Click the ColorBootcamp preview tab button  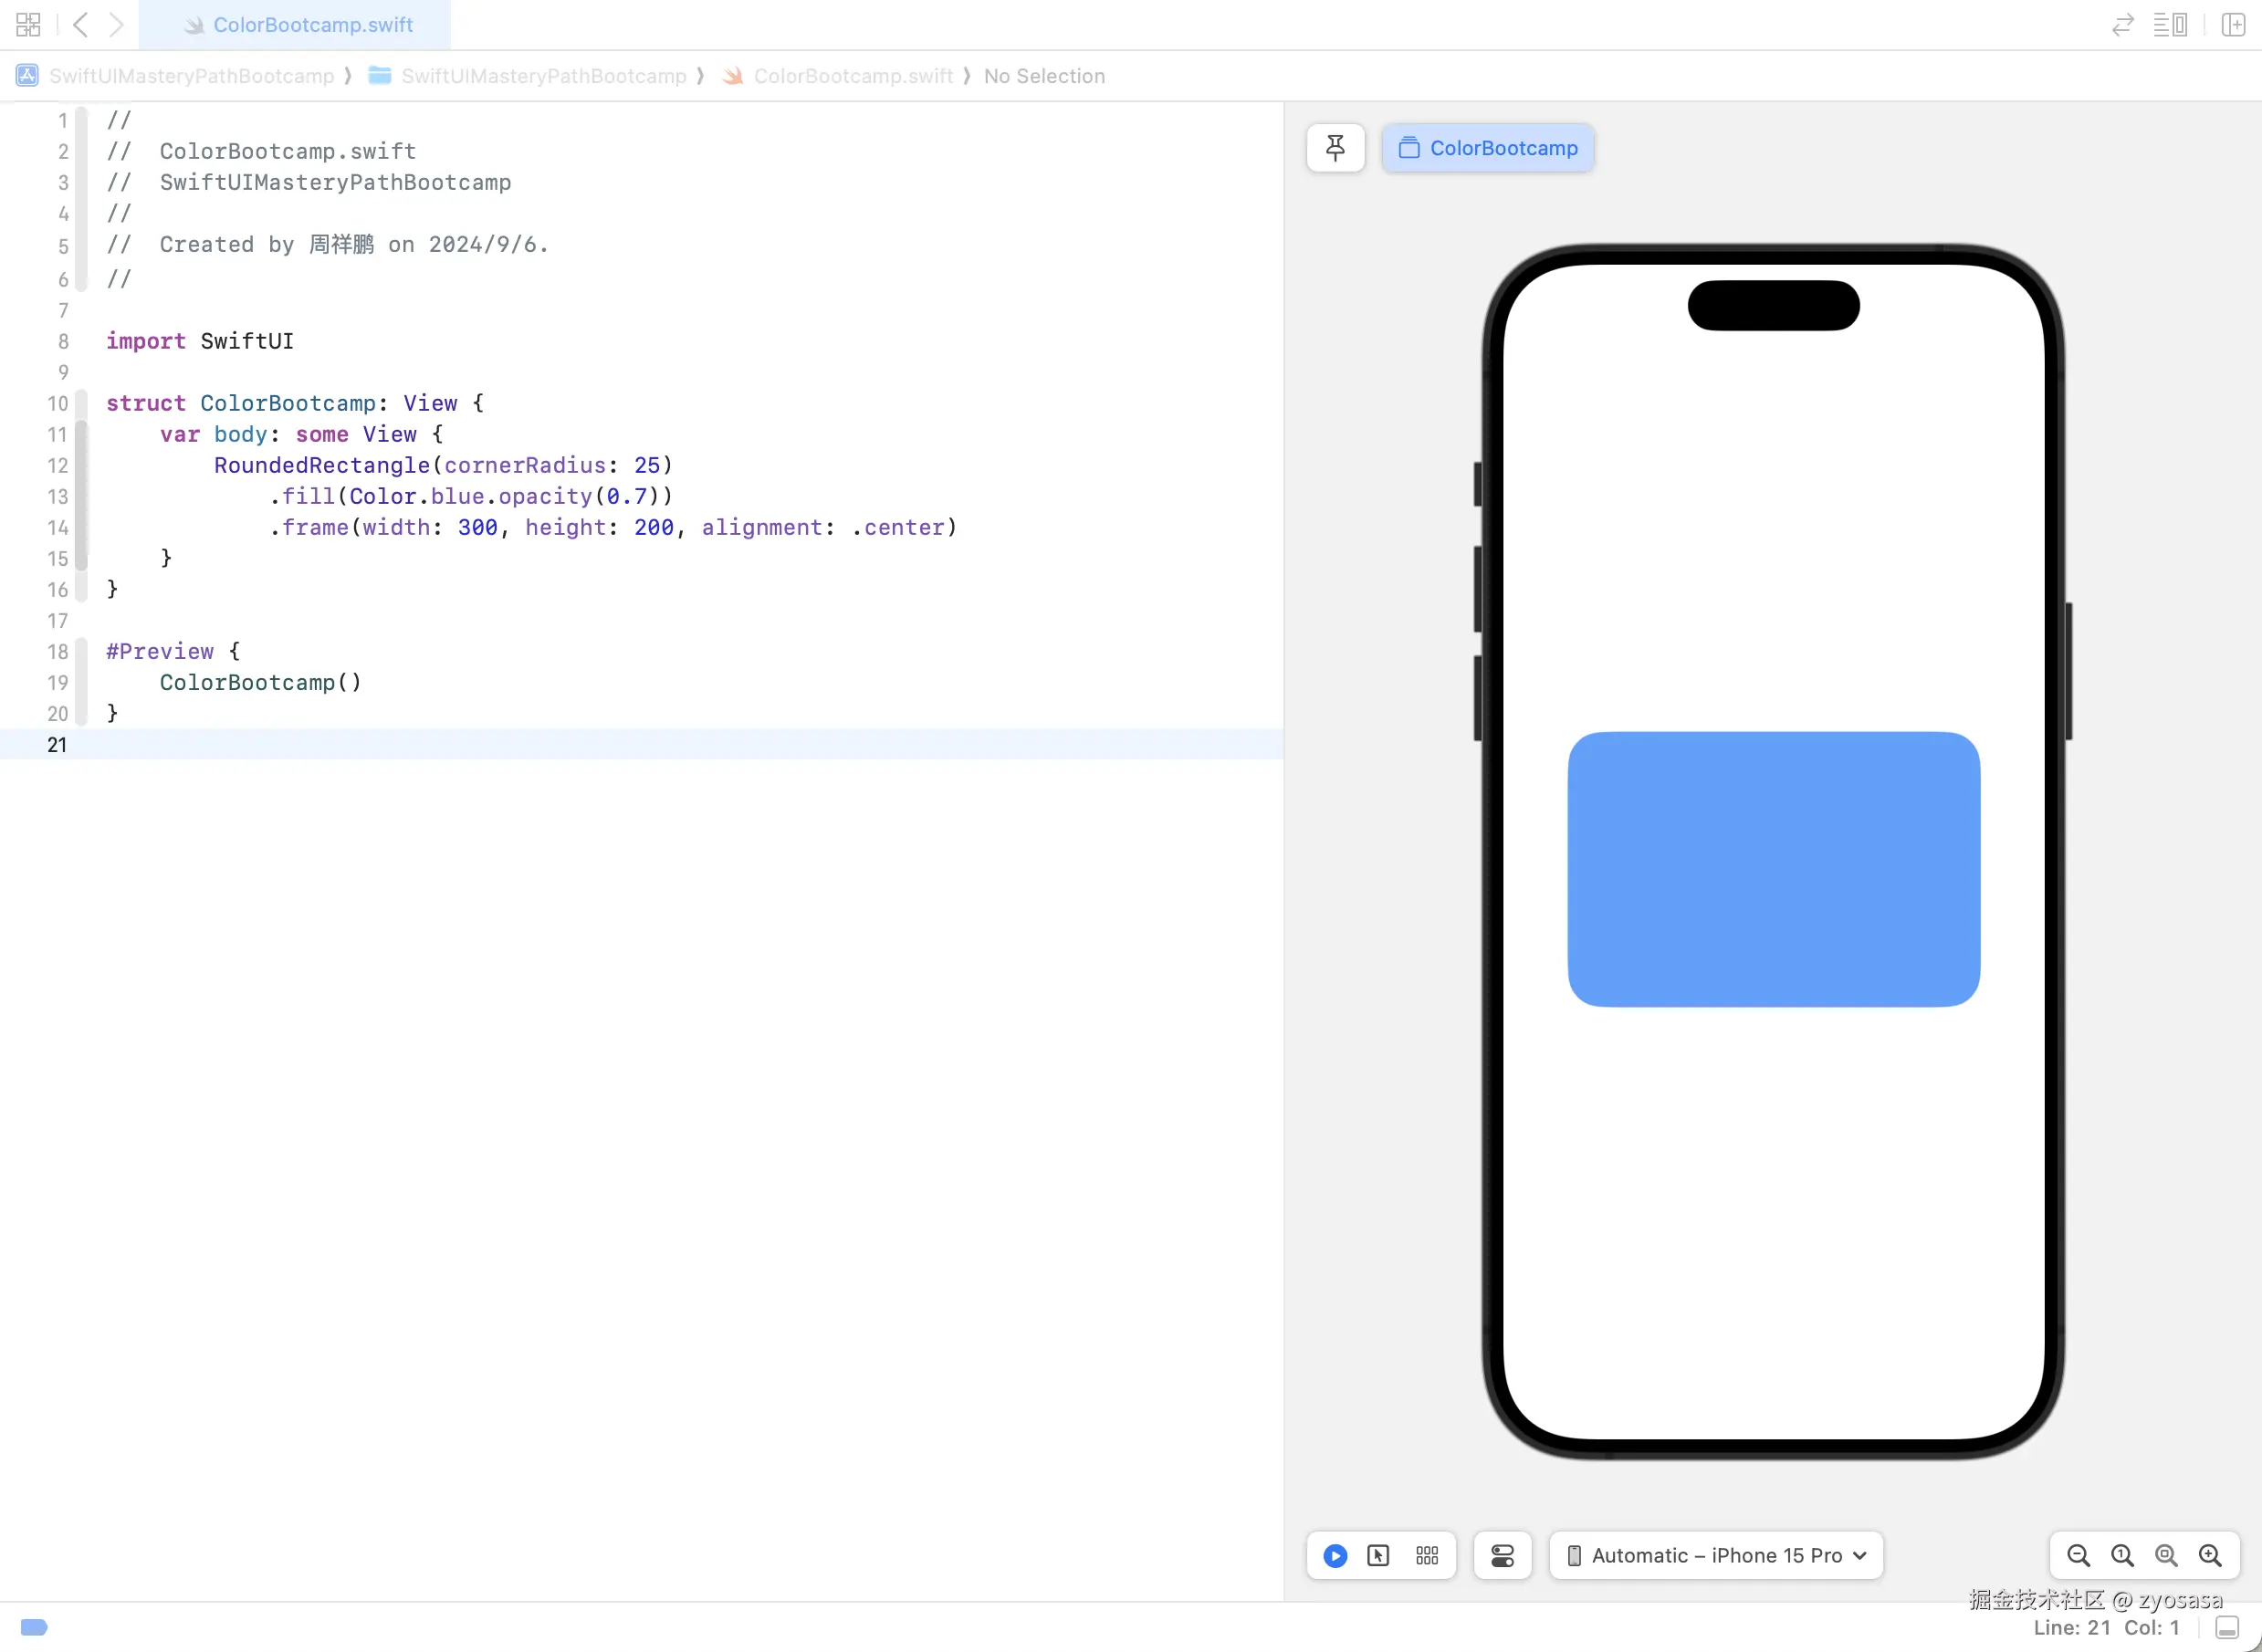[x=1488, y=148]
